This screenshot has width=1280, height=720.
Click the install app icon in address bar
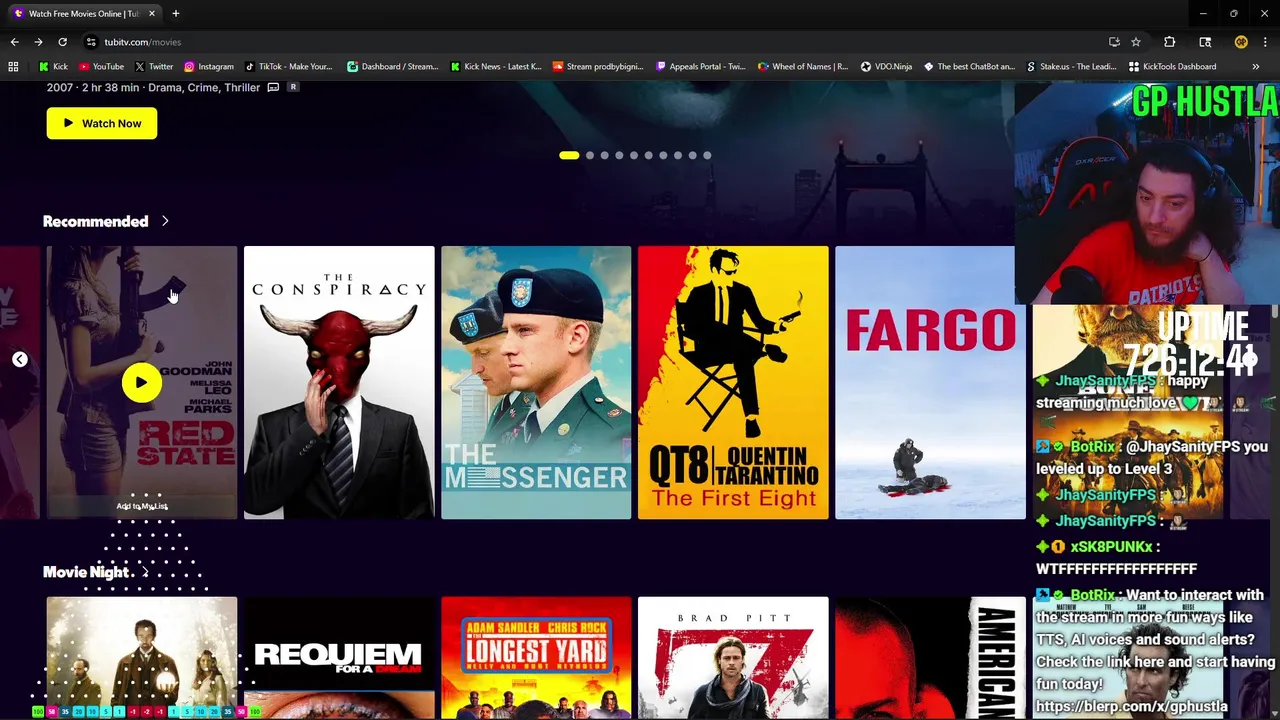pyautogui.click(x=1114, y=42)
